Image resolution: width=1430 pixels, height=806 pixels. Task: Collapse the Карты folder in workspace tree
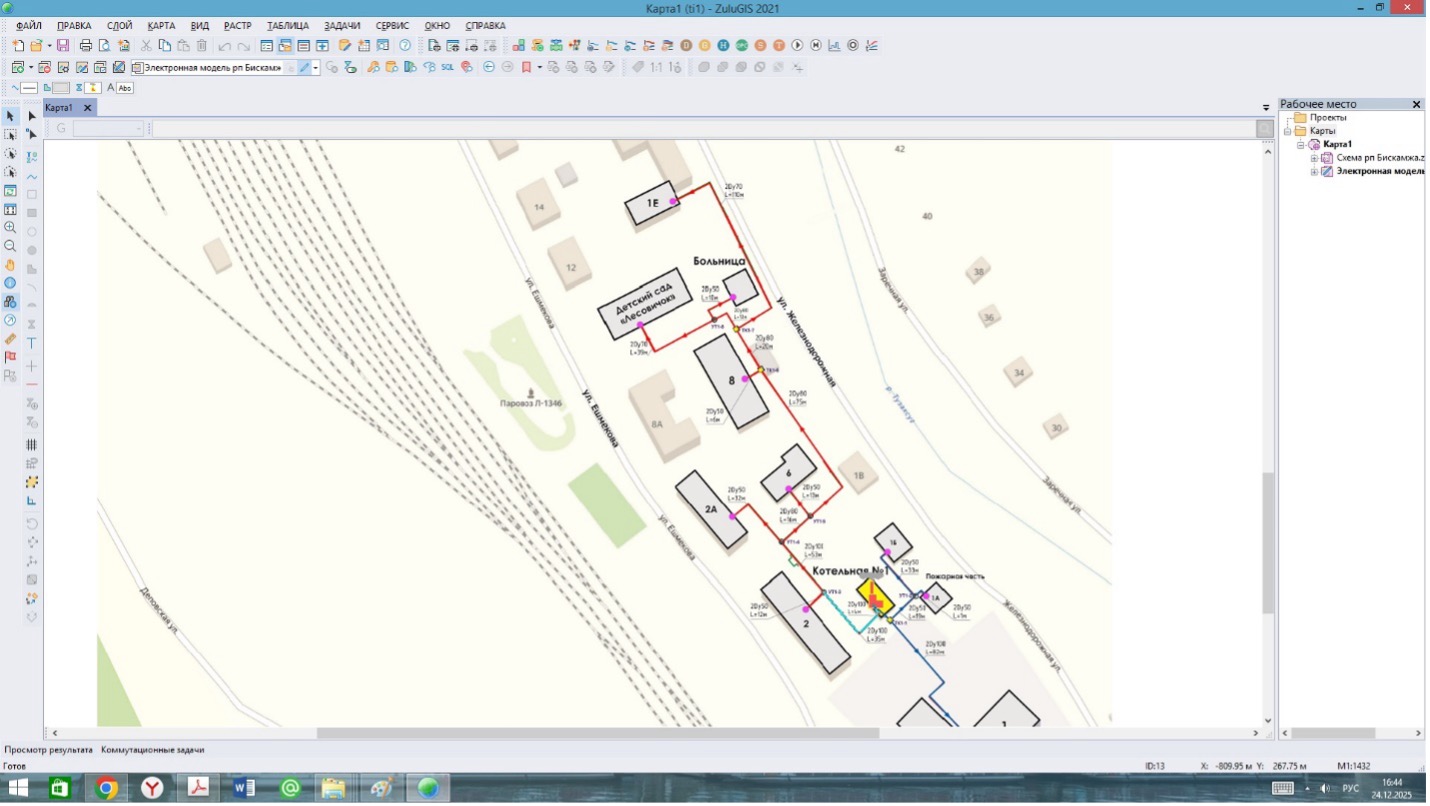point(1289,131)
